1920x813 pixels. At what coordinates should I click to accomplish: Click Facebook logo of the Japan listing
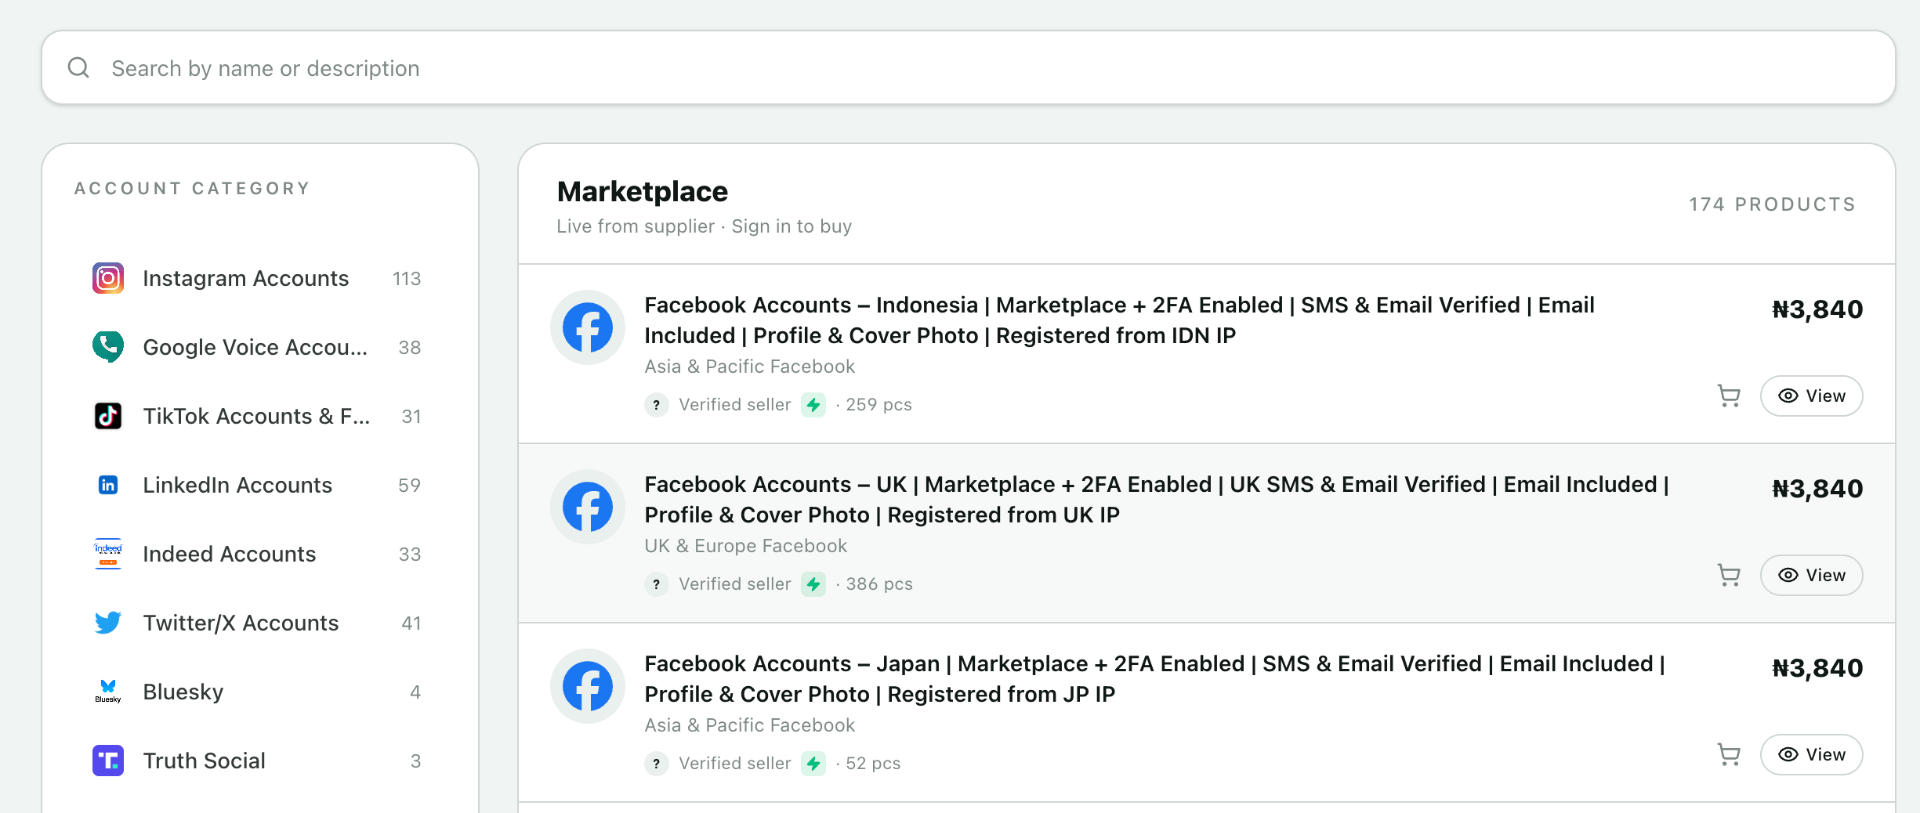[588, 687]
